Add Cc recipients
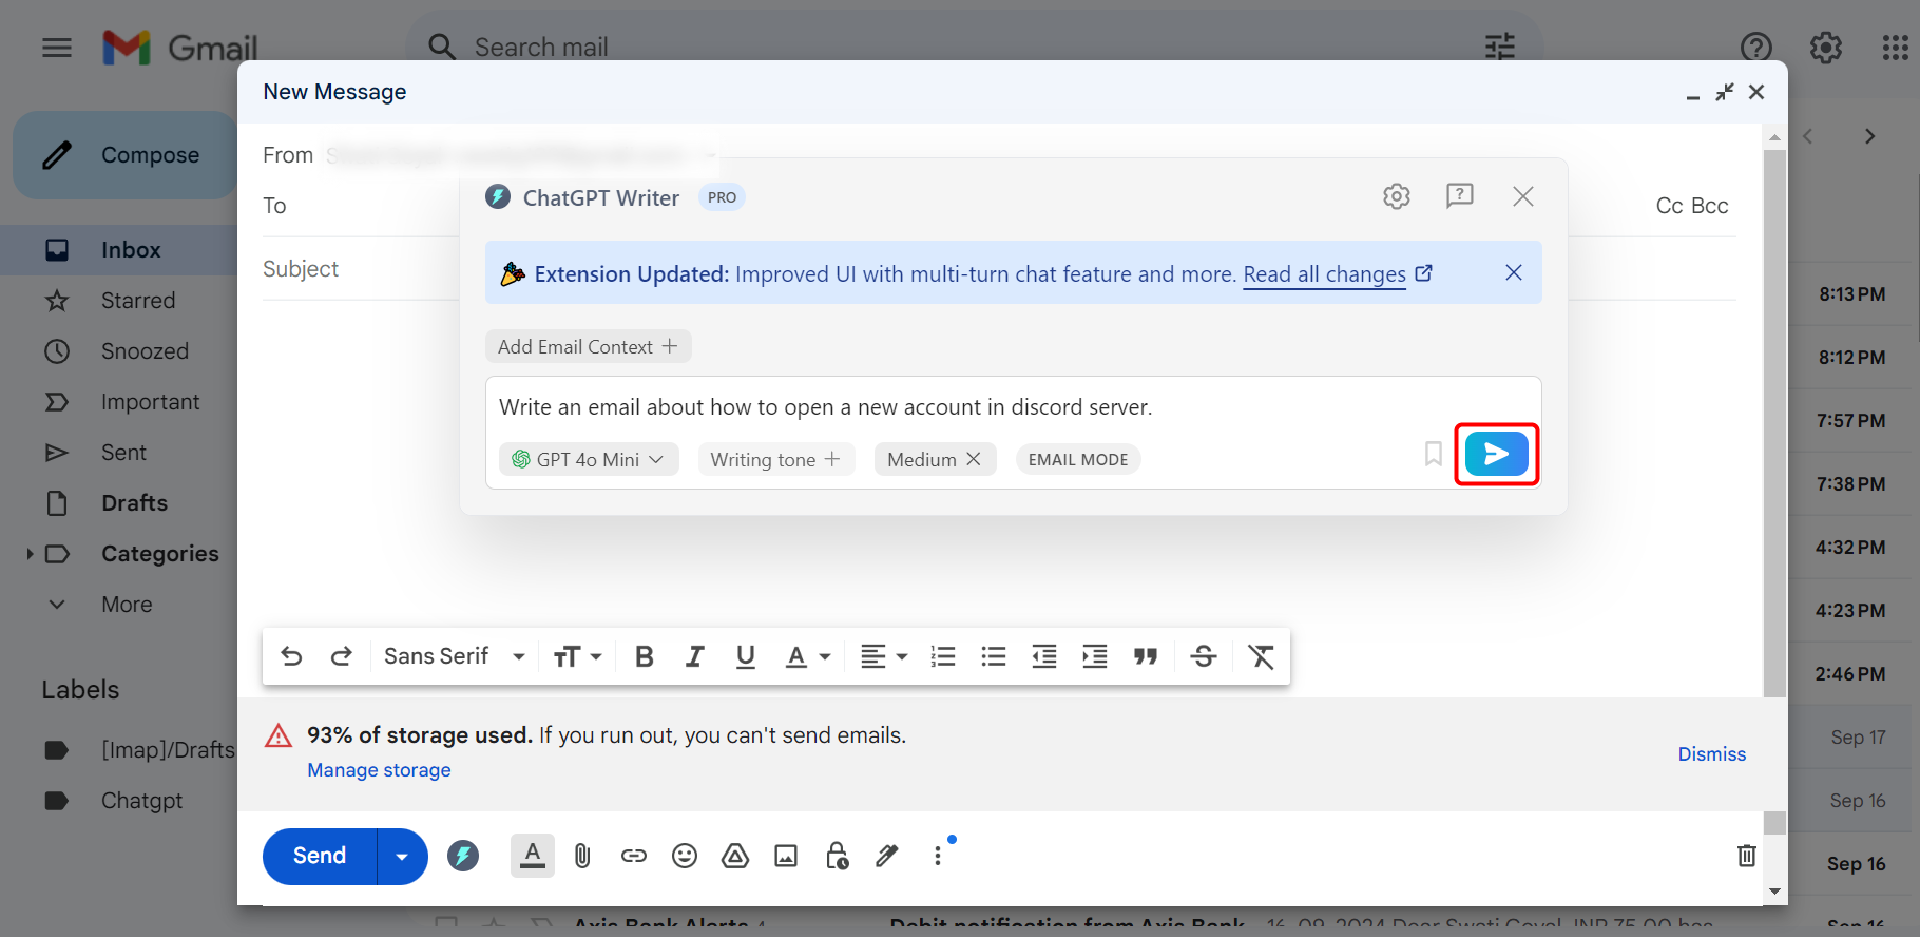 pyautogui.click(x=1669, y=205)
